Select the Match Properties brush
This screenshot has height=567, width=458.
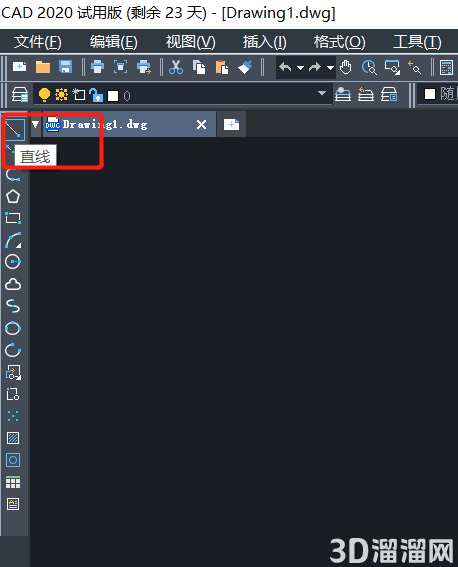point(245,67)
